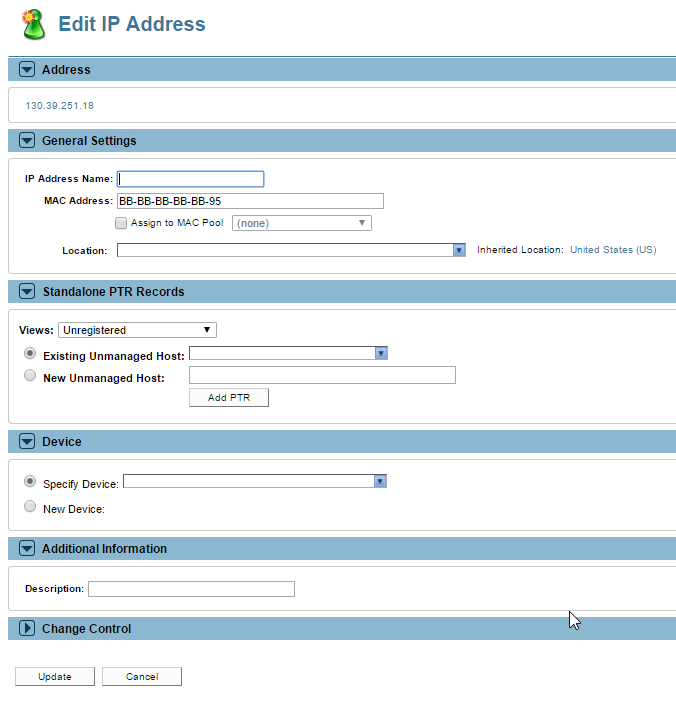Open the Views Unregistered dropdown

[137, 330]
